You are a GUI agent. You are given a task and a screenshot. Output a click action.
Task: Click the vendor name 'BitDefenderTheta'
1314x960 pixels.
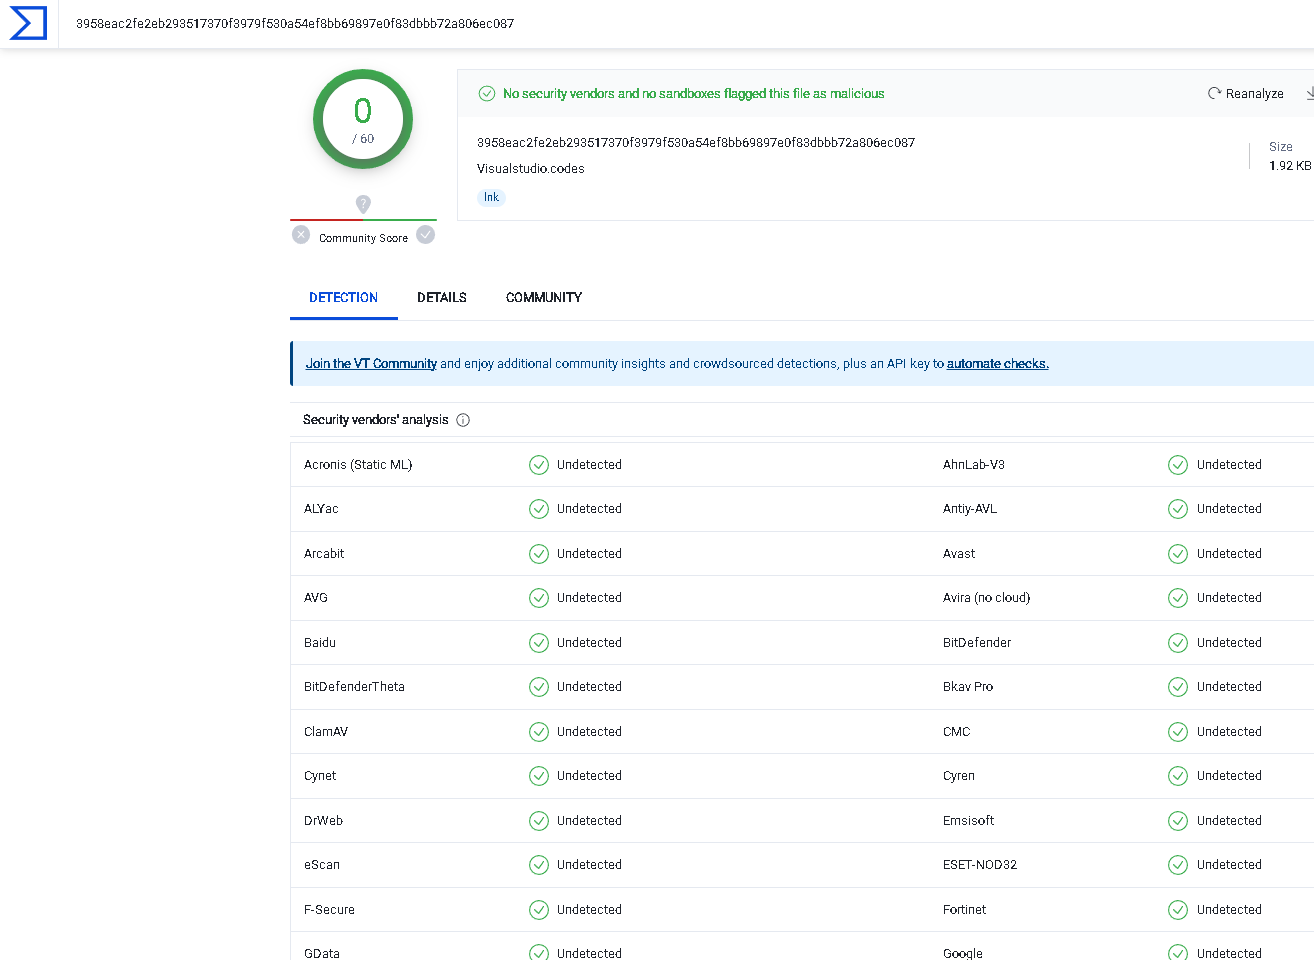click(355, 687)
